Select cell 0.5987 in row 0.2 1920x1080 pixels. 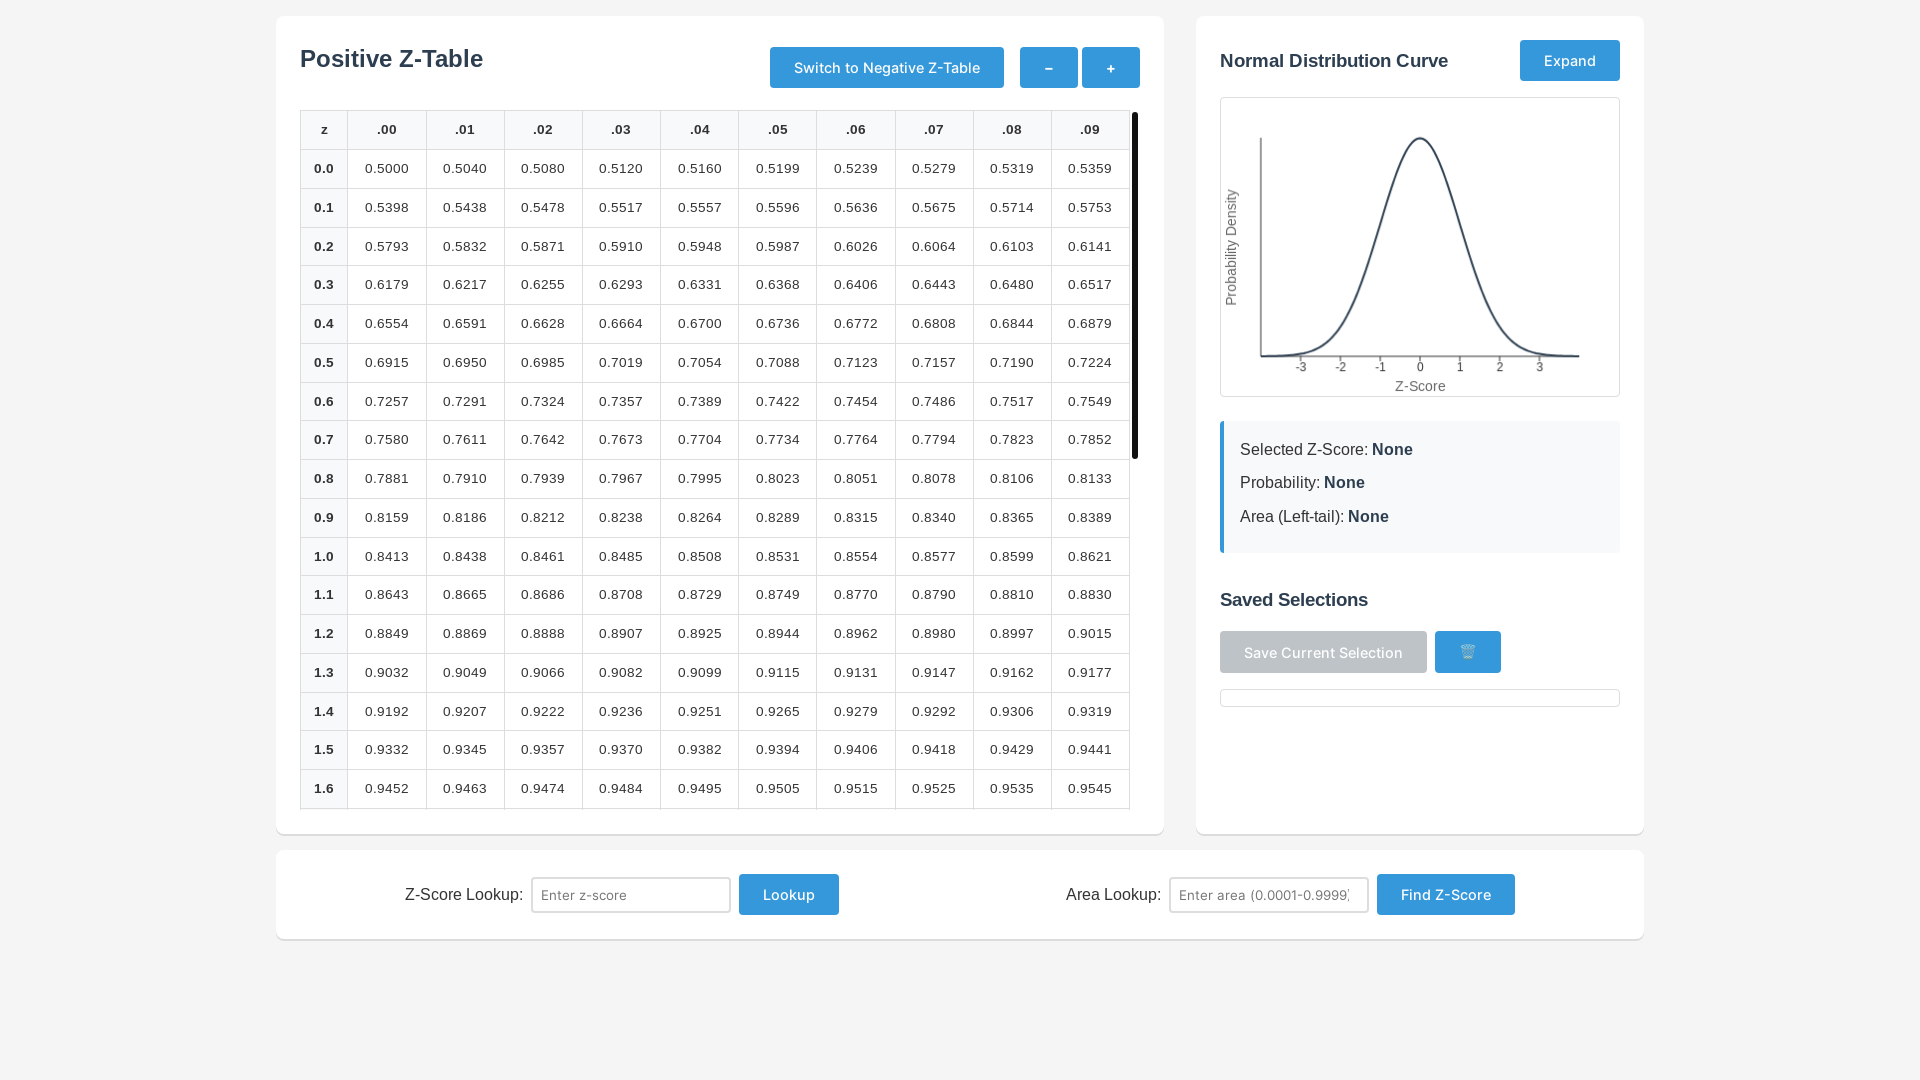tap(777, 247)
